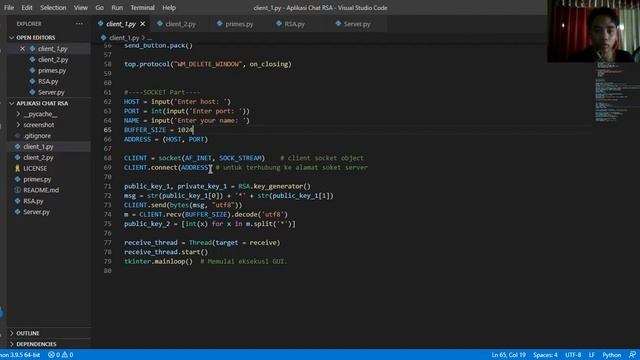Open Server.py from Open Editors list
Screen dimensions: 640x360
51,92
